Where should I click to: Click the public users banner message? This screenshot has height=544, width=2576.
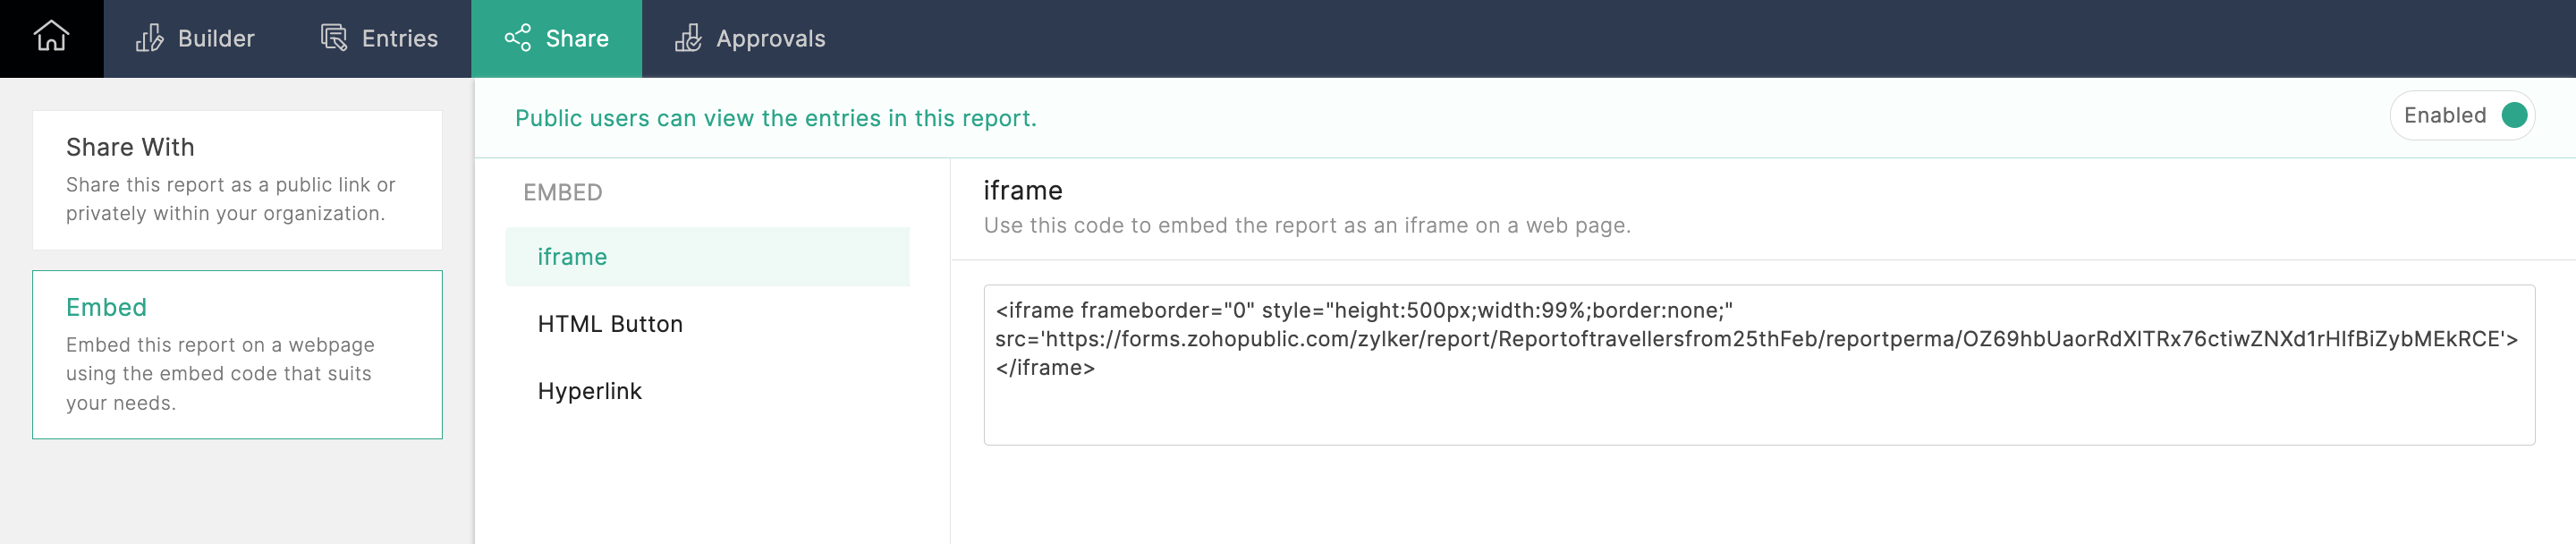[775, 118]
